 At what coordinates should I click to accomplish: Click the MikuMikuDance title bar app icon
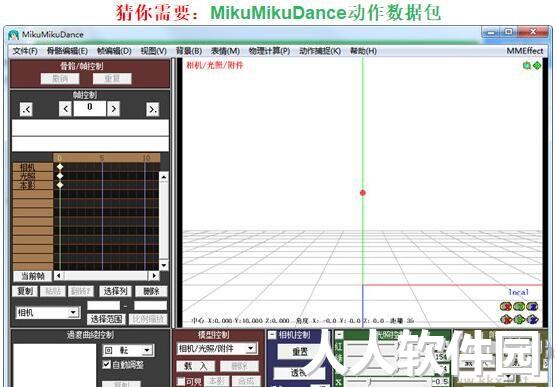tap(13, 35)
